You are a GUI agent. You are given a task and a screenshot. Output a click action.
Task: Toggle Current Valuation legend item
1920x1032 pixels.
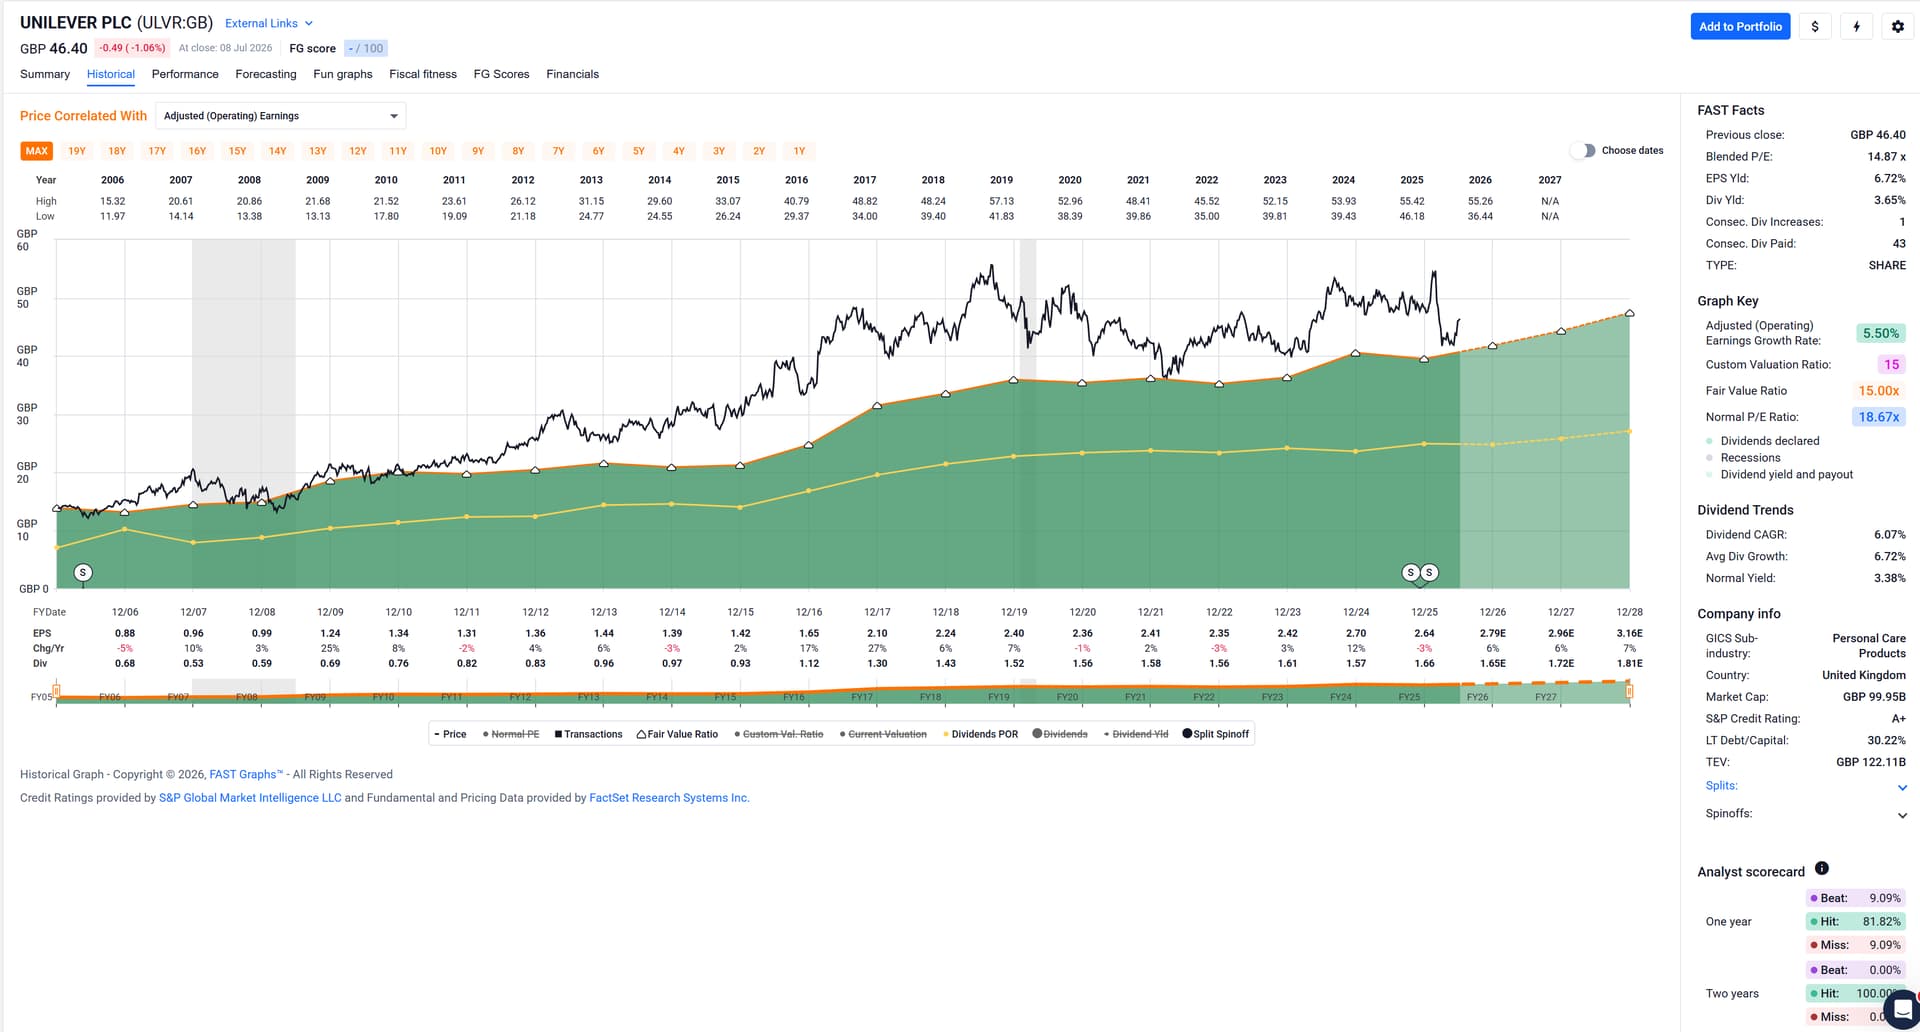[883, 734]
